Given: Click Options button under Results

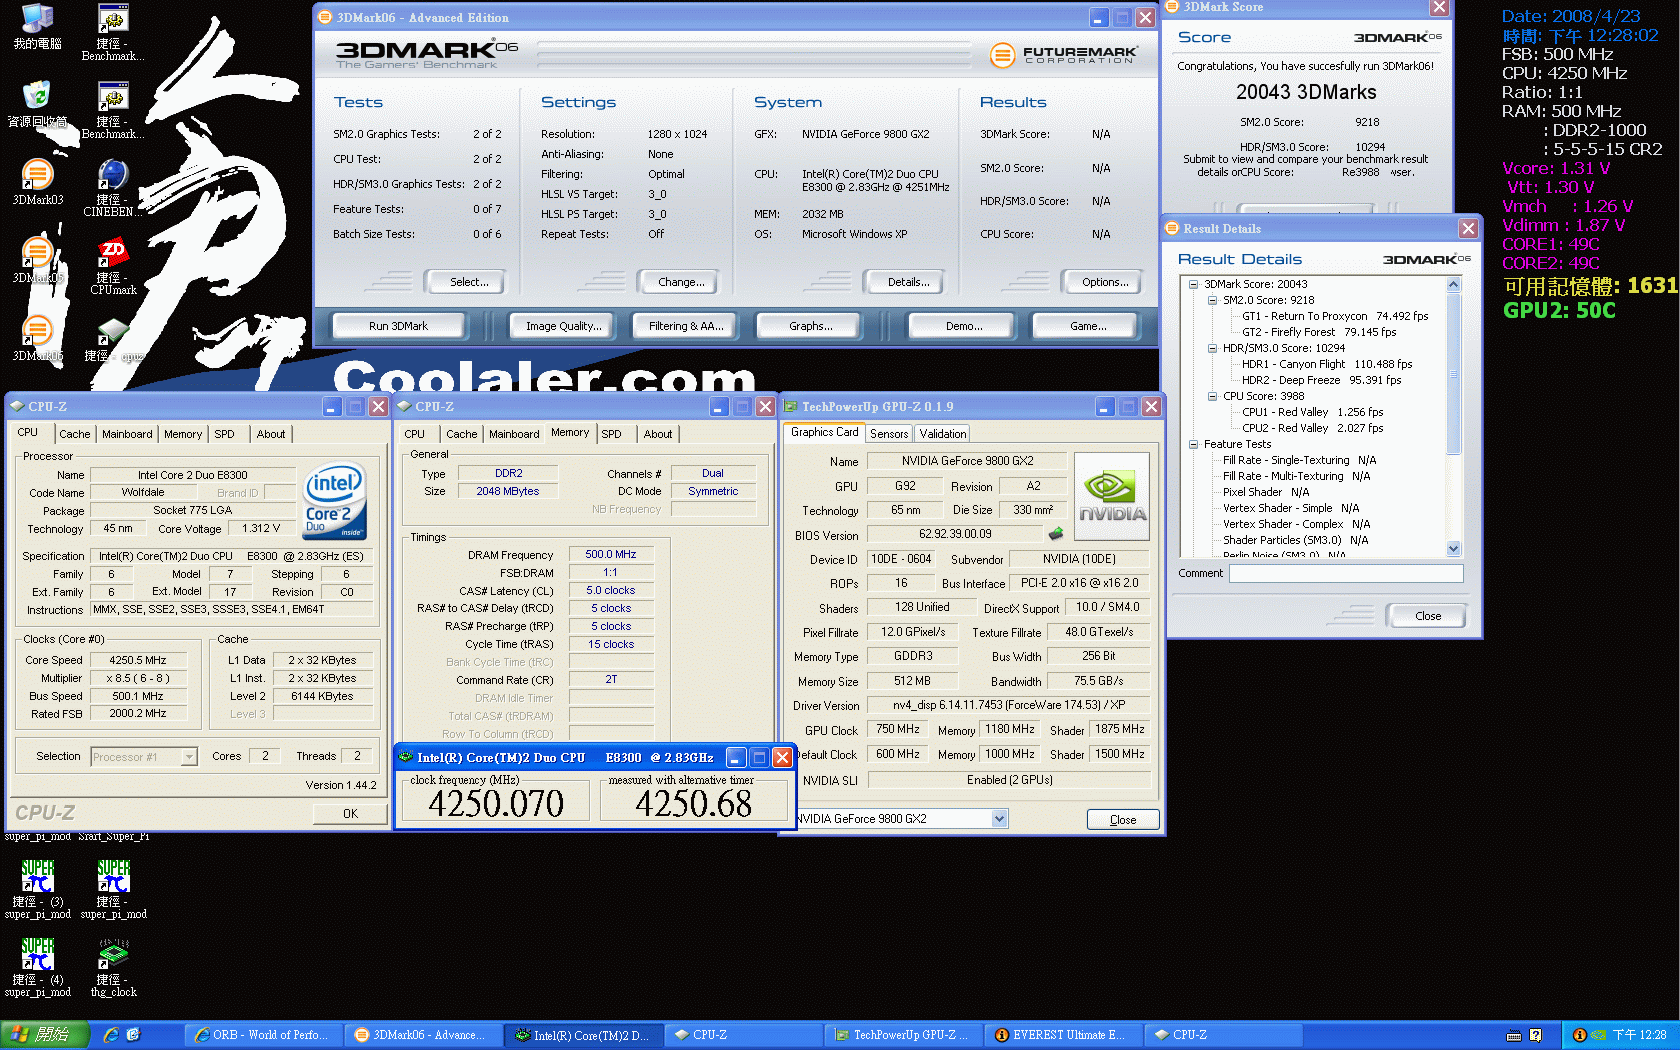Looking at the screenshot, I should 1105,282.
